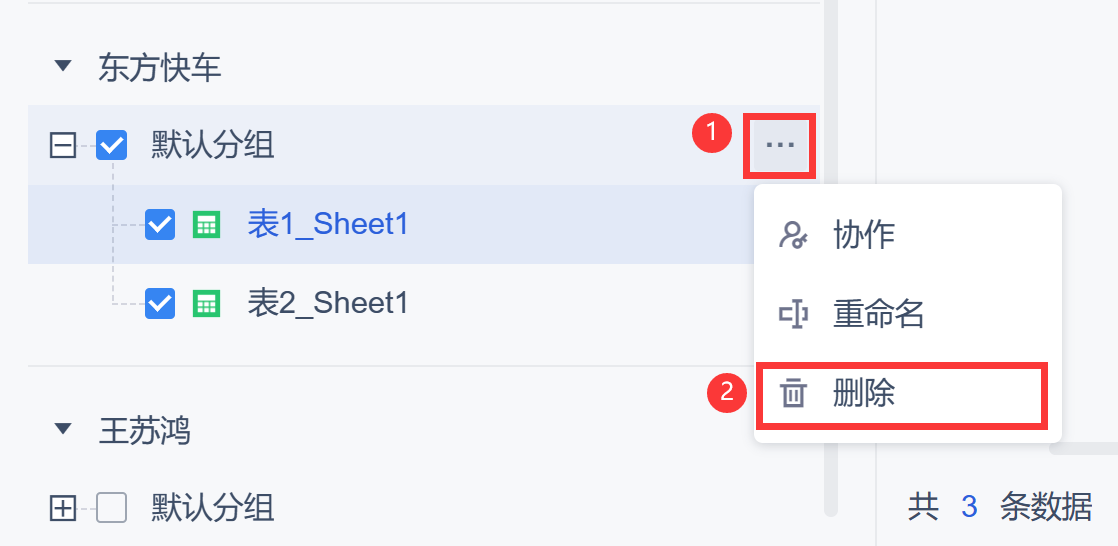Check the 默认分组 checkbox under 王苏鸿
This screenshot has width=1118, height=546.
point(111,509)
